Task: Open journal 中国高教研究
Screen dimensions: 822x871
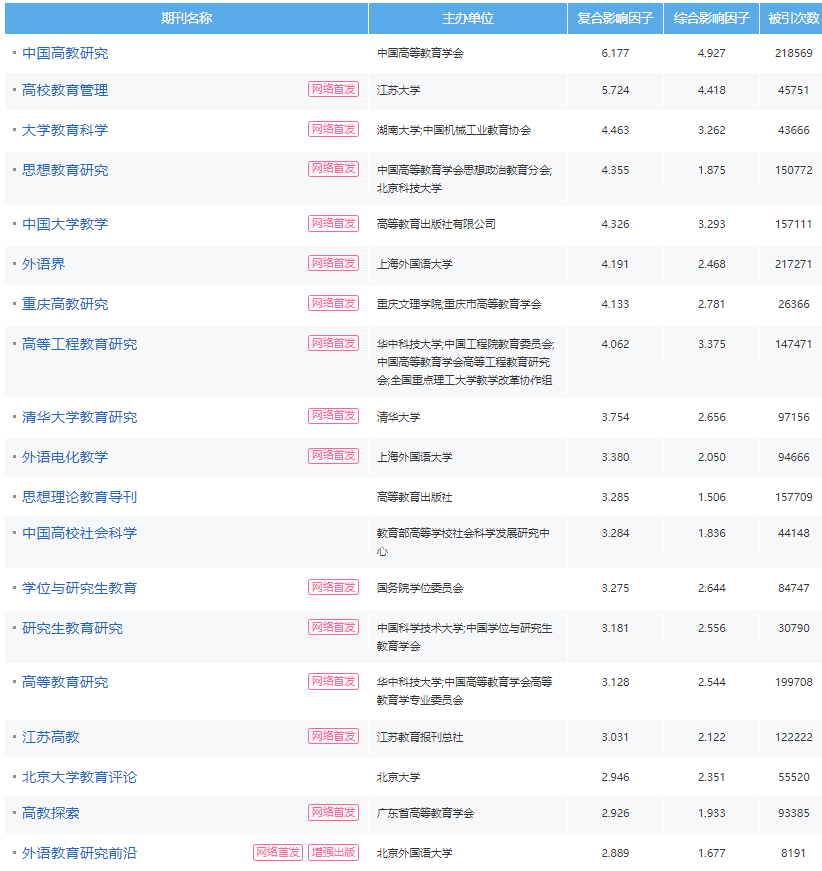Action: coord(65,53)
